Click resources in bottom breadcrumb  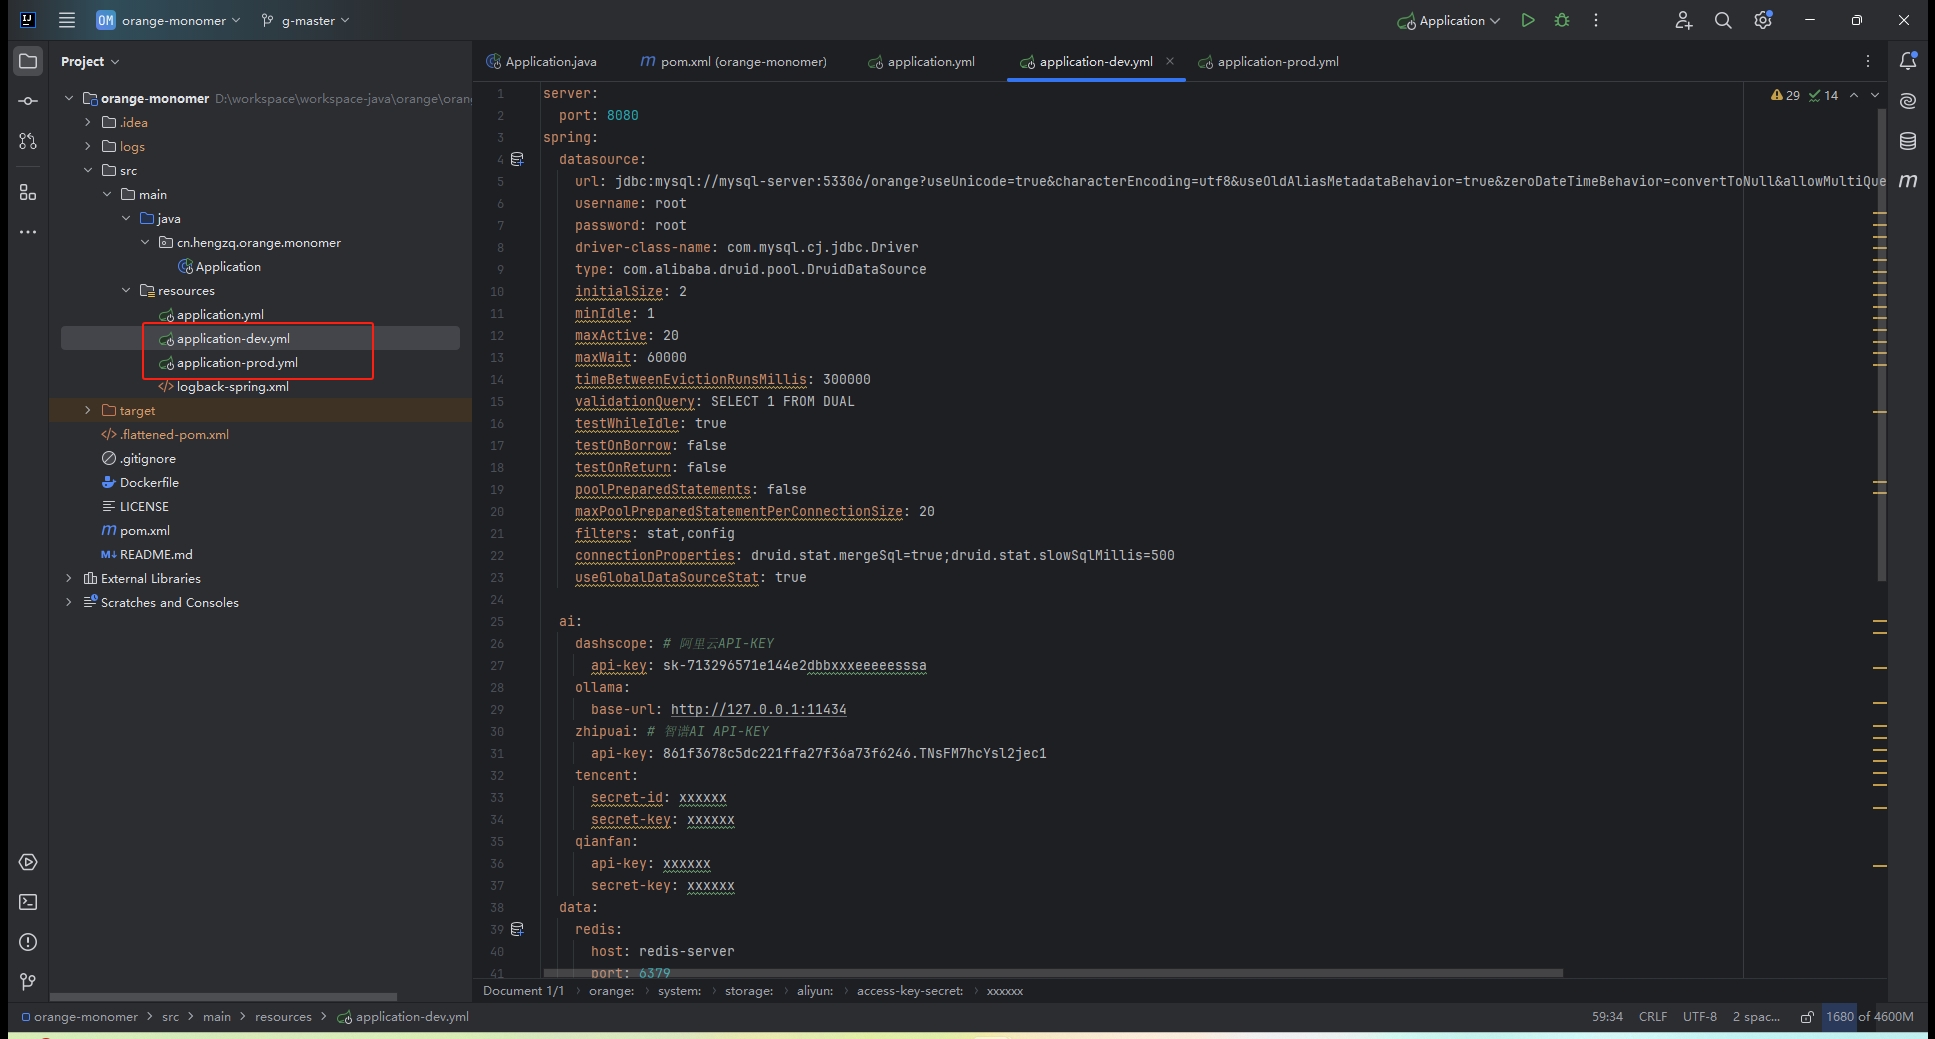pyautogui.click(x=283, y=1017)
